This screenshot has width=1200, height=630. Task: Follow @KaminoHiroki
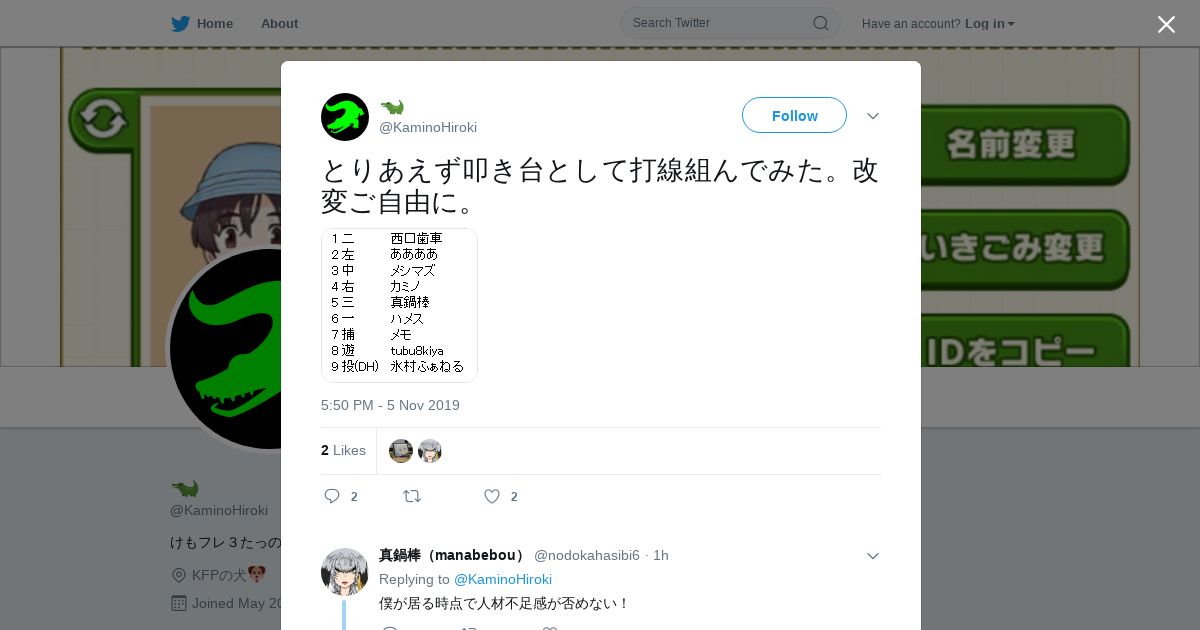794,115
